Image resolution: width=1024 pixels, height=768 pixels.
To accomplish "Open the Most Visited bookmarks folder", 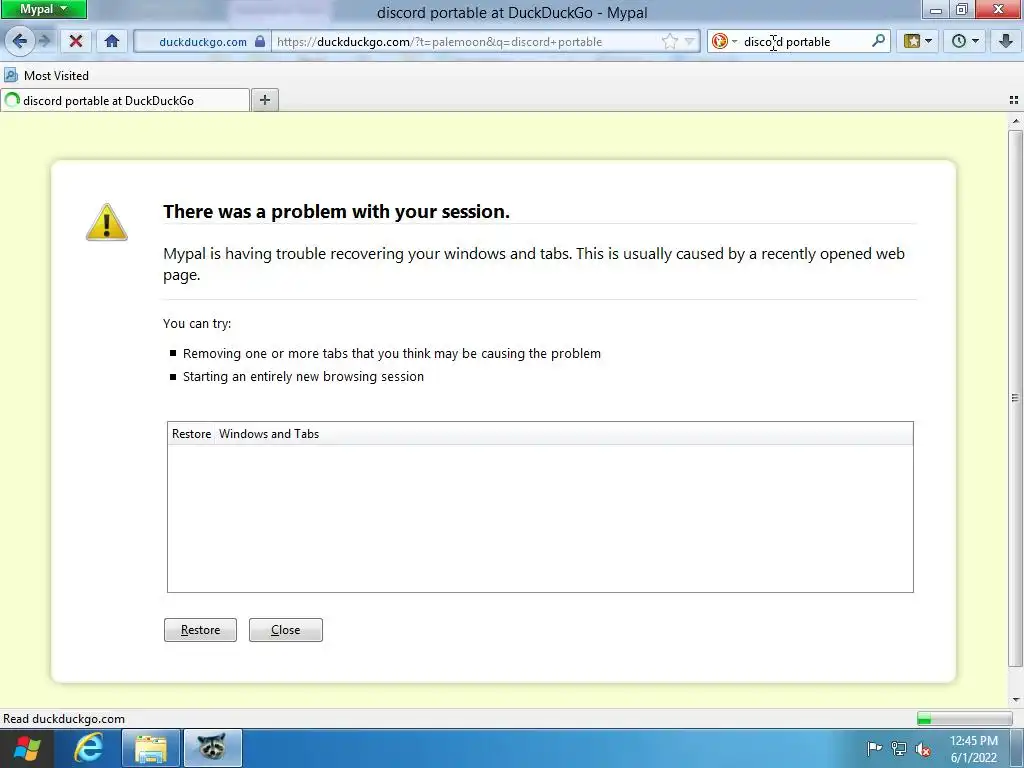I will [x=46, y=76].
